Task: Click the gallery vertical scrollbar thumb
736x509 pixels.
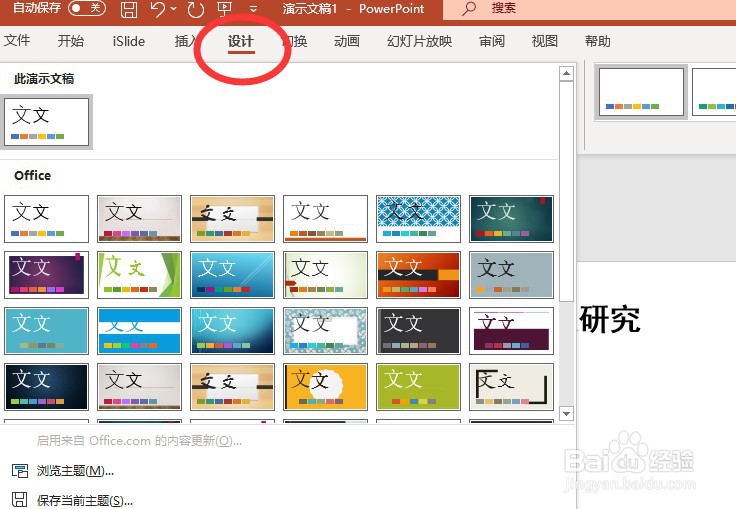Action: (x=567, y=192)
